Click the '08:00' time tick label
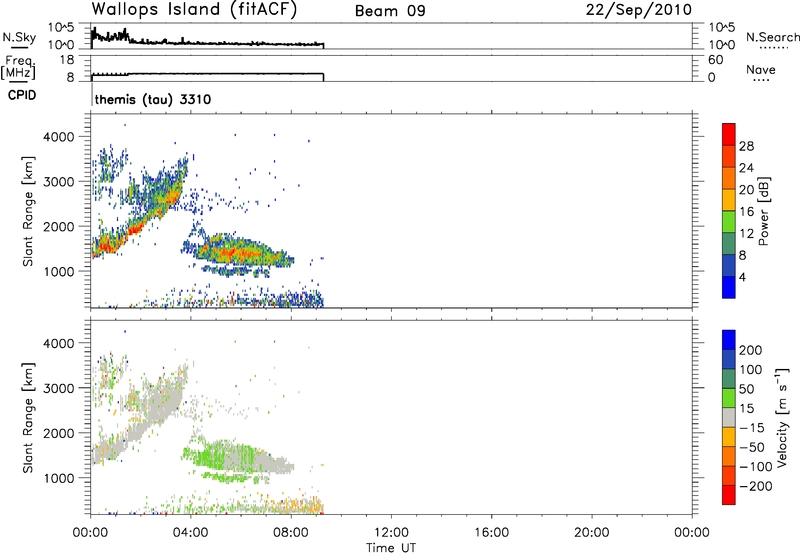800x554 pixels. point(291,533)
